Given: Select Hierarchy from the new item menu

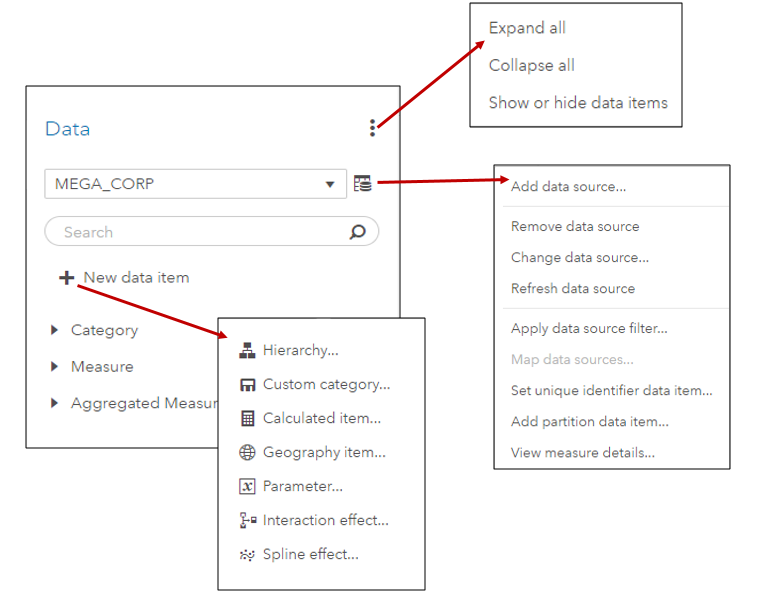Looking at the screenshot, I should coord(300,350).
